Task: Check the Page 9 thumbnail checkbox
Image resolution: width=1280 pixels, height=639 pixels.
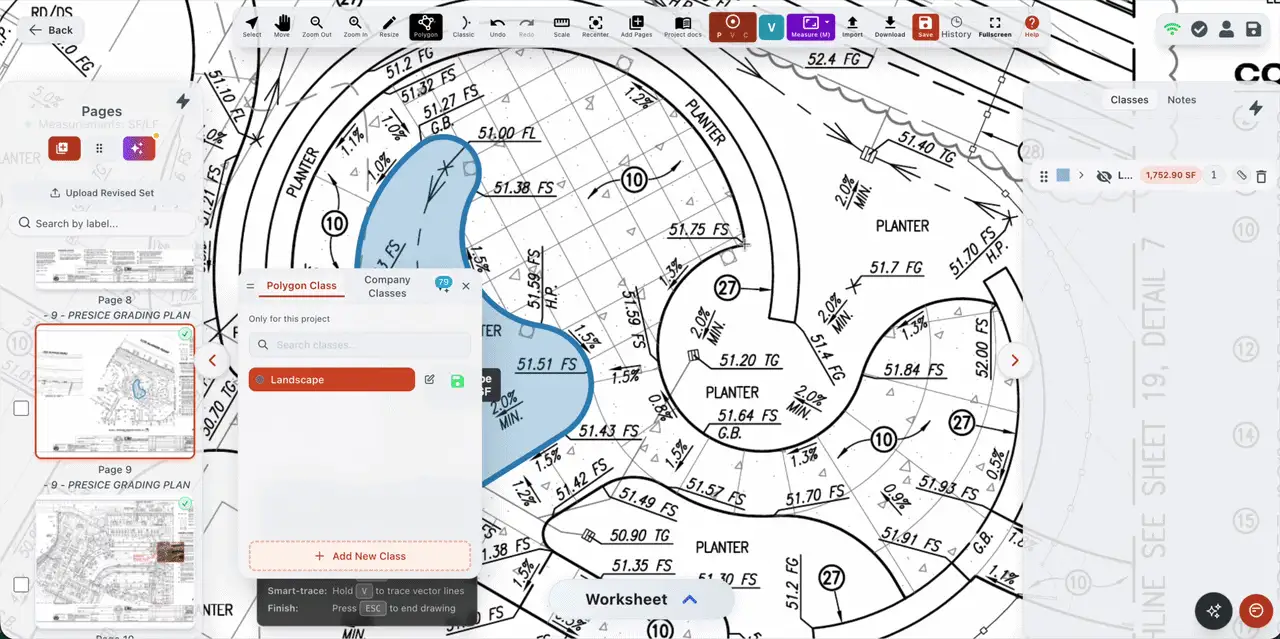Action: pos(21,408)
